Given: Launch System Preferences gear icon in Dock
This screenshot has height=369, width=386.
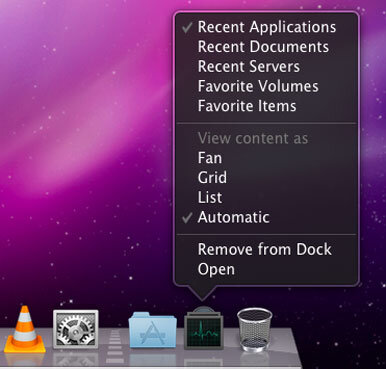Looking at the screenshot, I should click(x=76, y=329).
